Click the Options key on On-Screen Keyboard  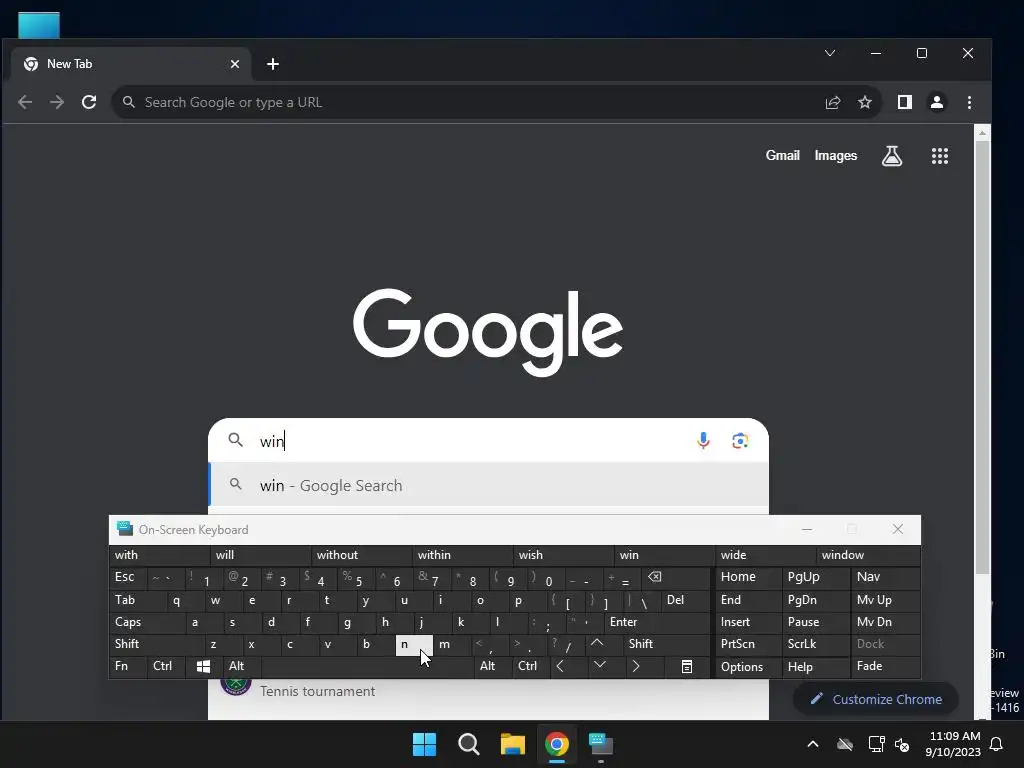[x=748, y=666]
